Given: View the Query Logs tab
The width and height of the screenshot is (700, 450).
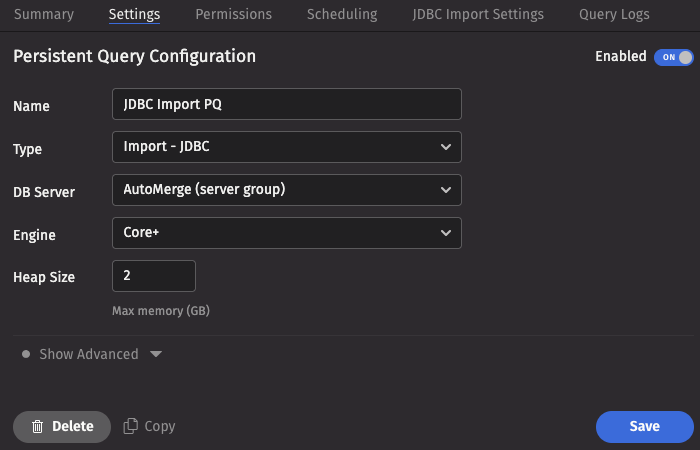Looking at the screenshot, I should [x=614, y=14].
